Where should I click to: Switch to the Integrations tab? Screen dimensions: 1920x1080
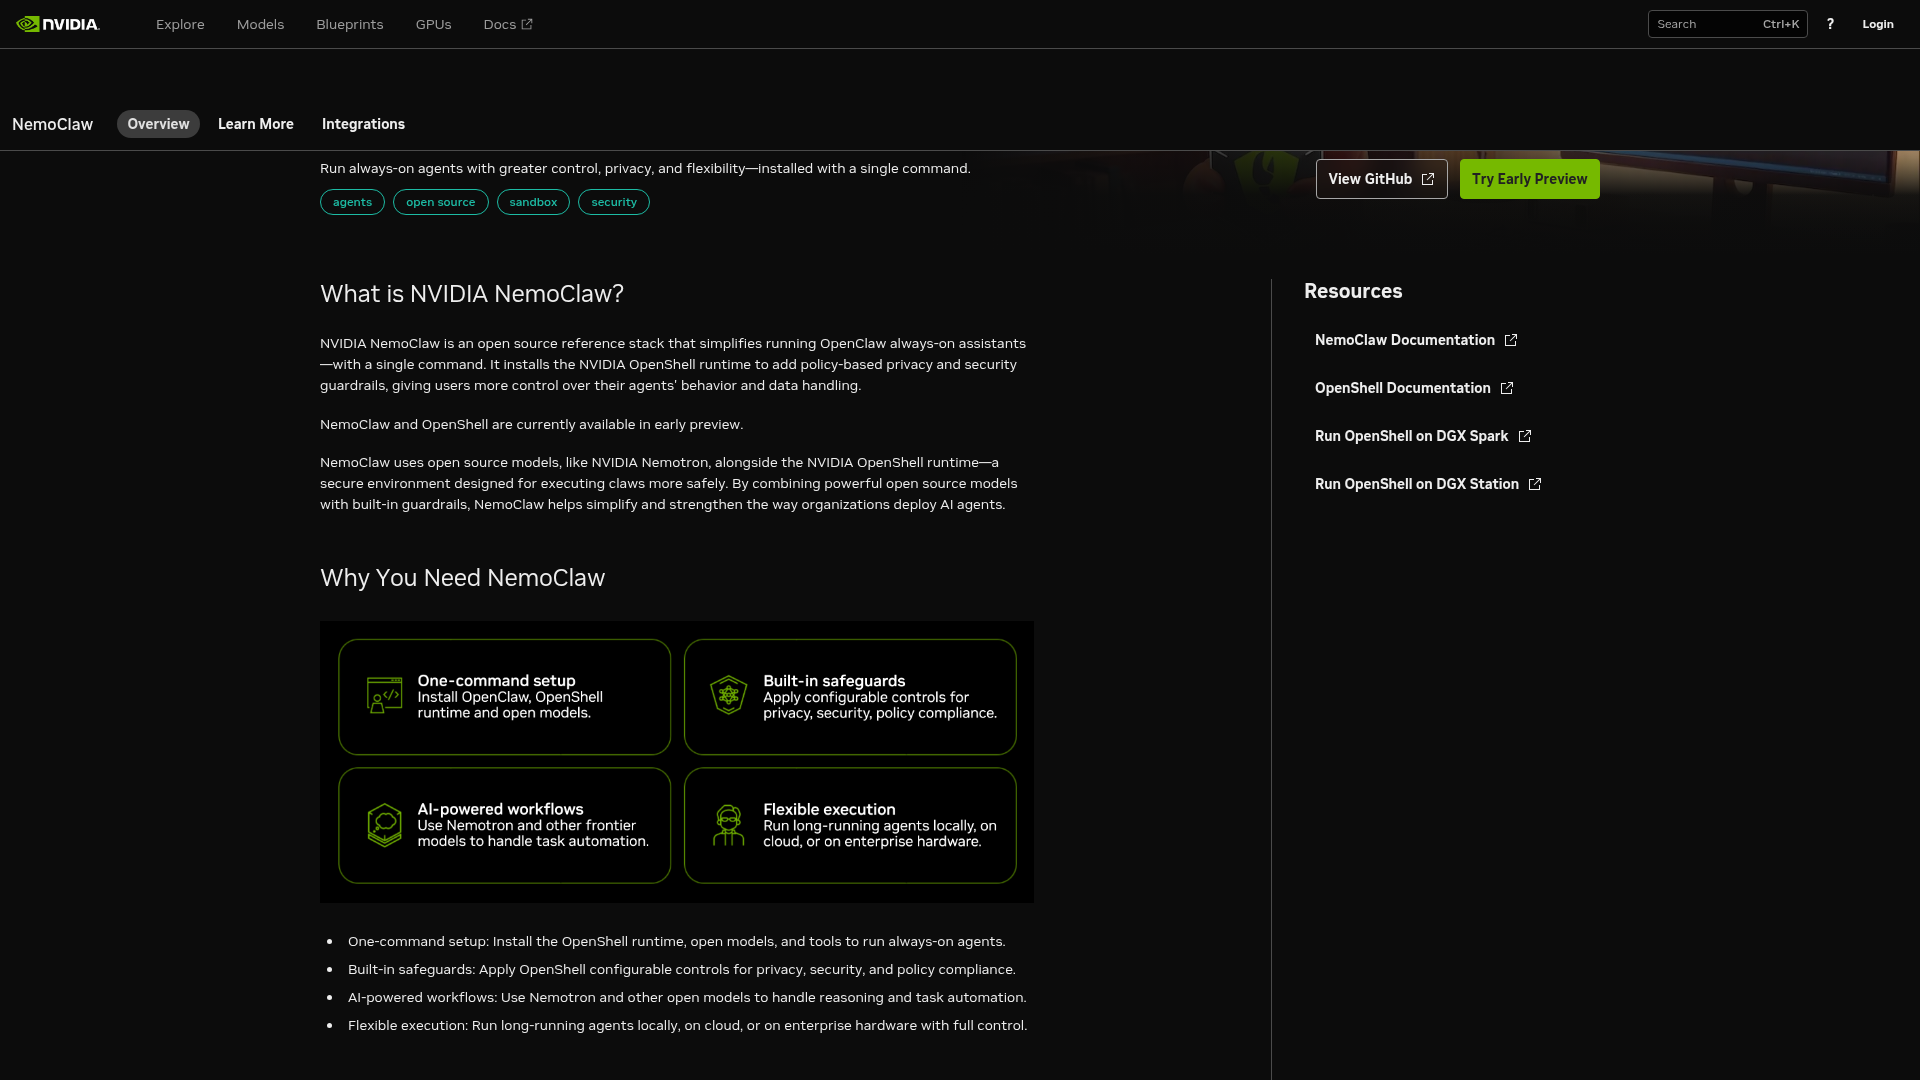363,124
